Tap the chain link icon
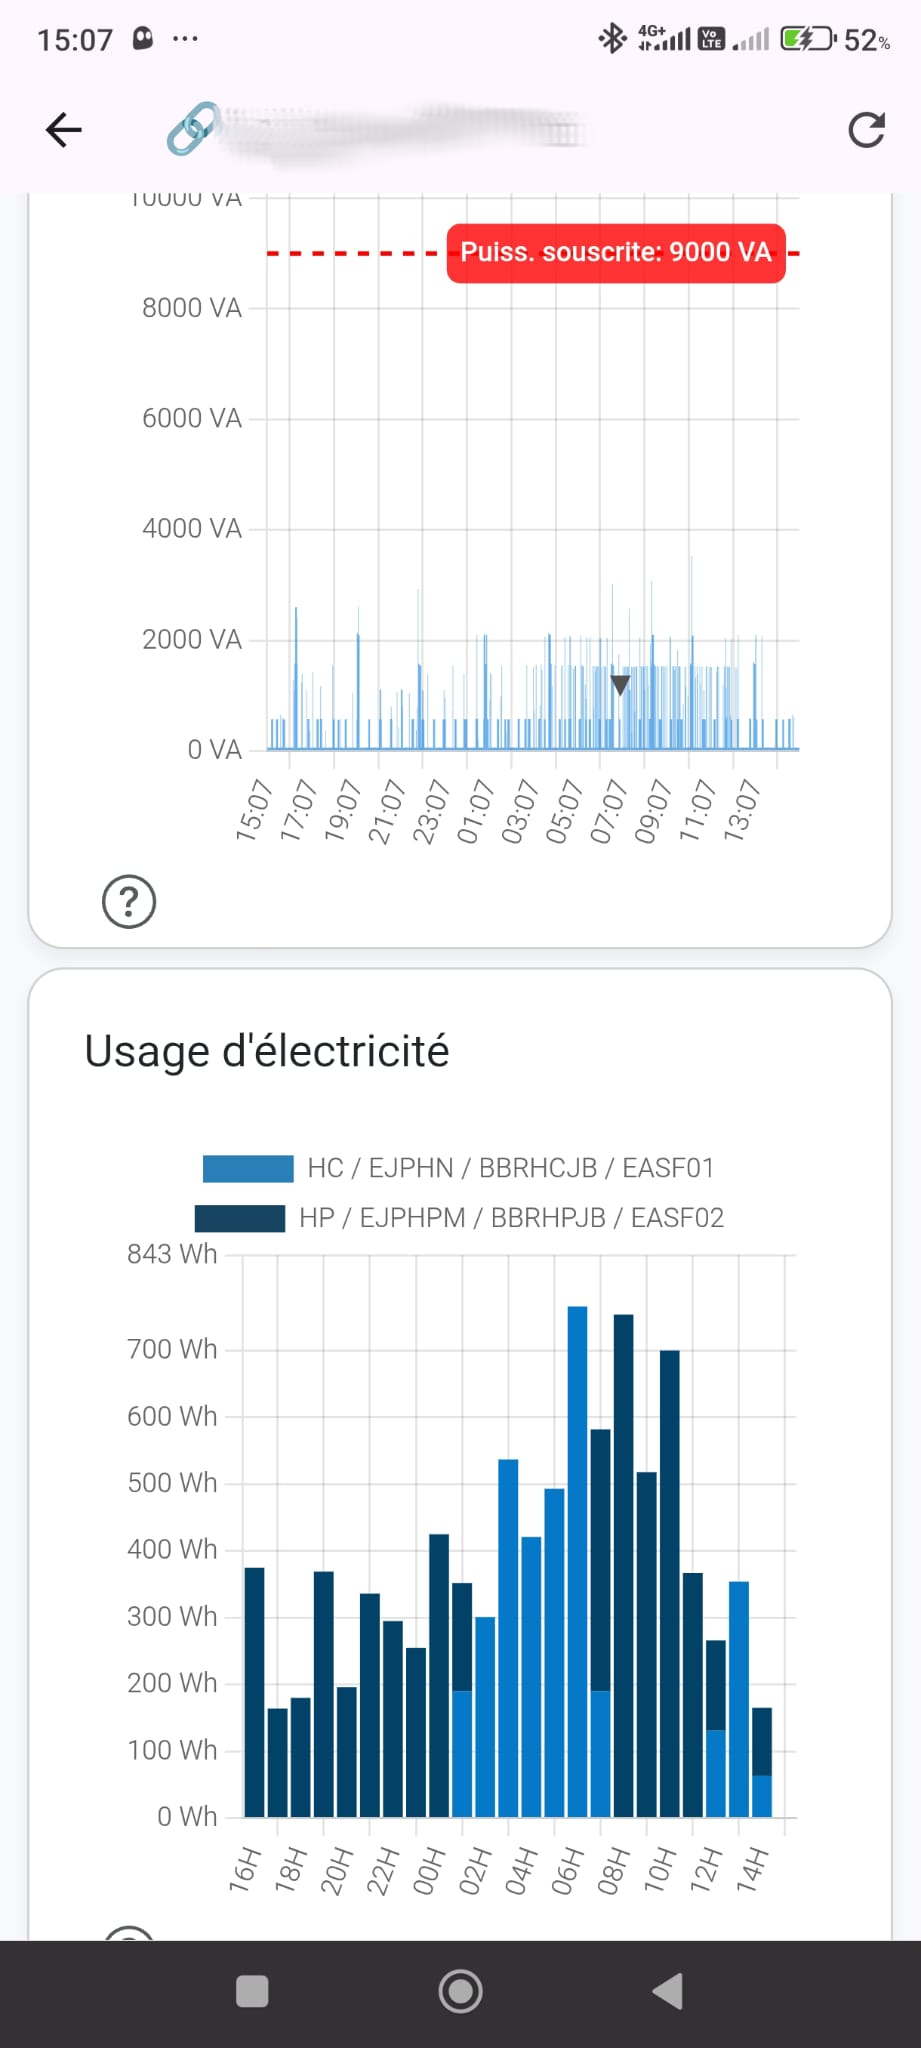921x2048 pixels. point(192,130)
